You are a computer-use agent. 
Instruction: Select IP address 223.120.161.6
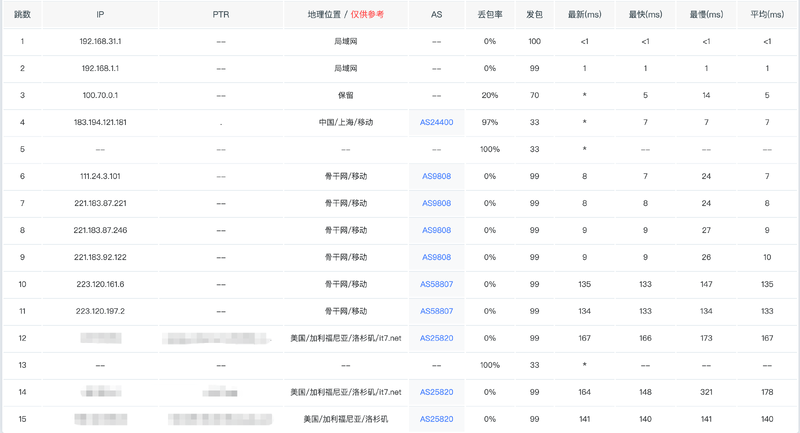(101, 285)
